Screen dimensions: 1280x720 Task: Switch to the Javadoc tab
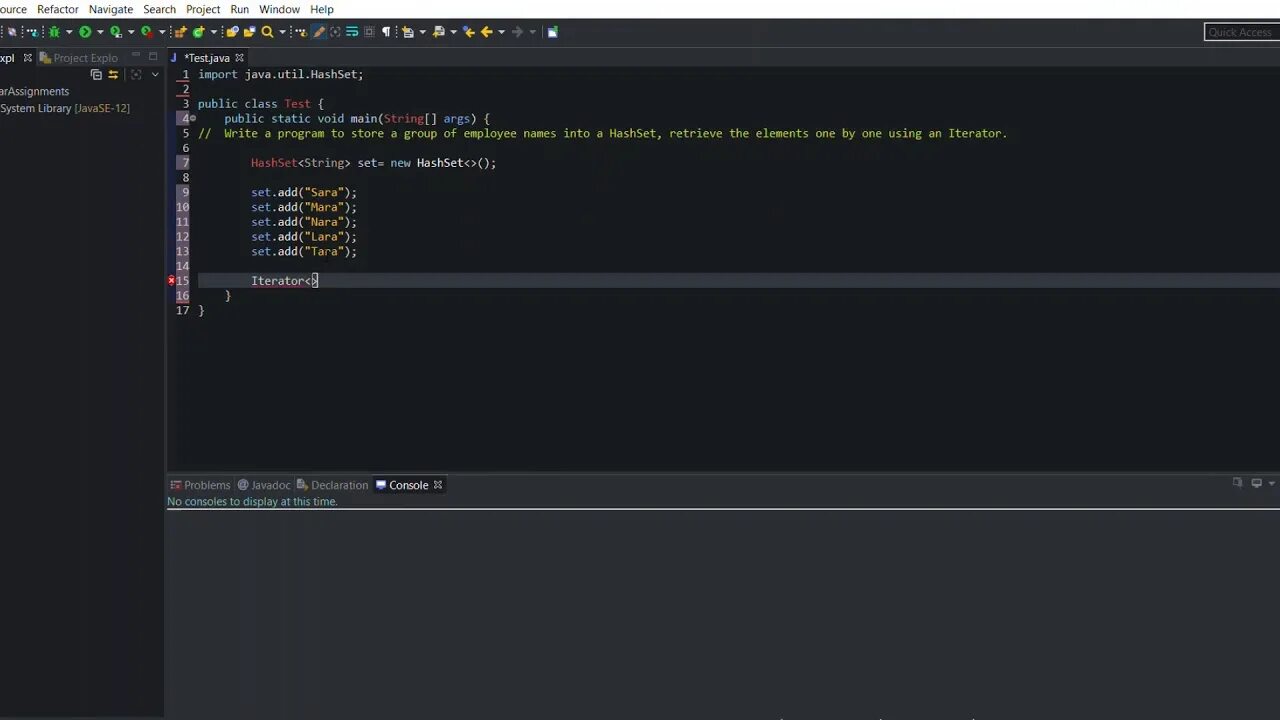point(264,485)
